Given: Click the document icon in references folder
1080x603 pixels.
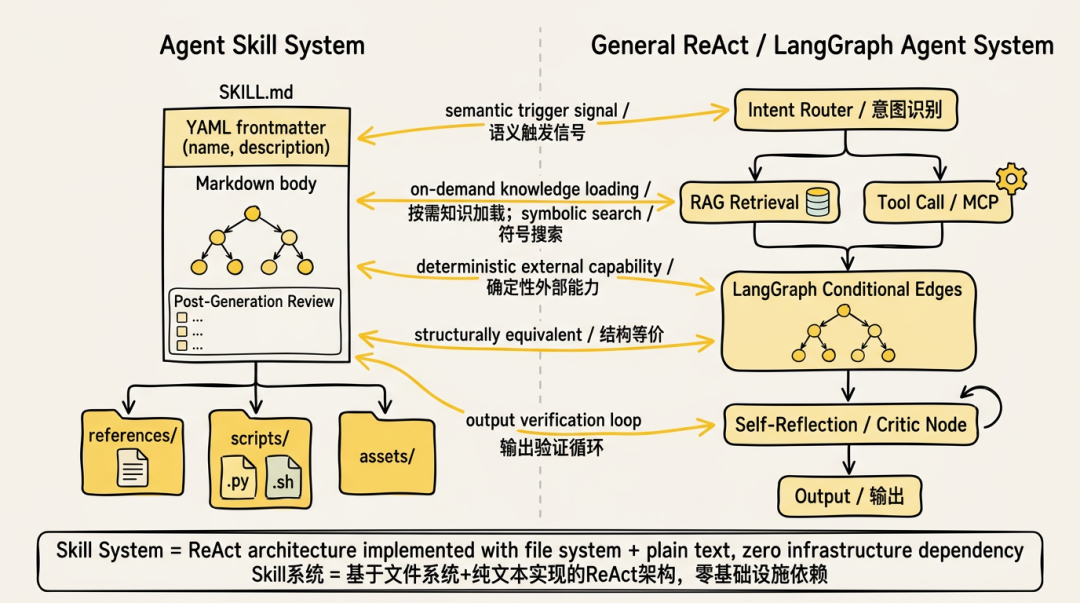Looking at the screenshot, I should [x=132, y=468].
